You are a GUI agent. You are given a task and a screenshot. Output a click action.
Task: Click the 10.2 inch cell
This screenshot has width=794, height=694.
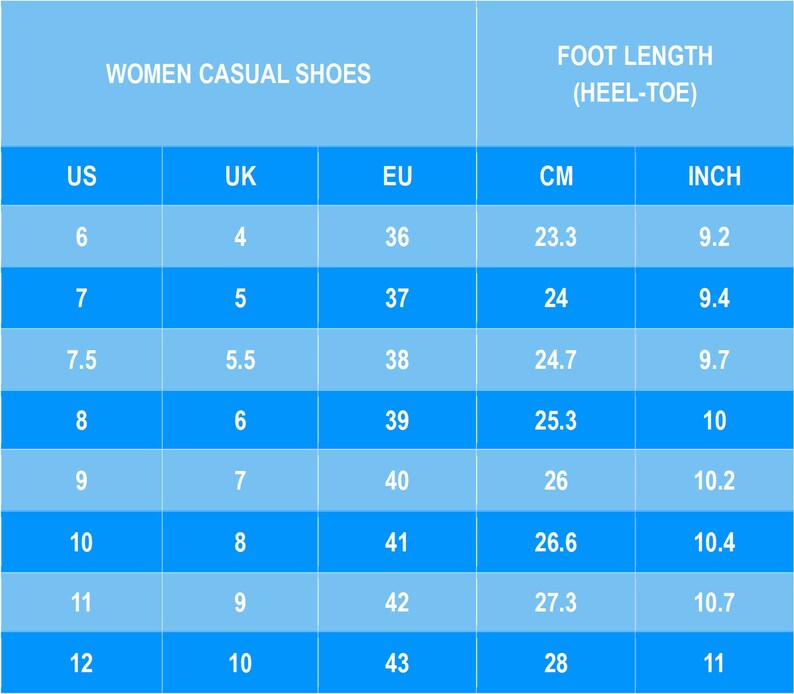pyautogui.click(x=714, y=480)
